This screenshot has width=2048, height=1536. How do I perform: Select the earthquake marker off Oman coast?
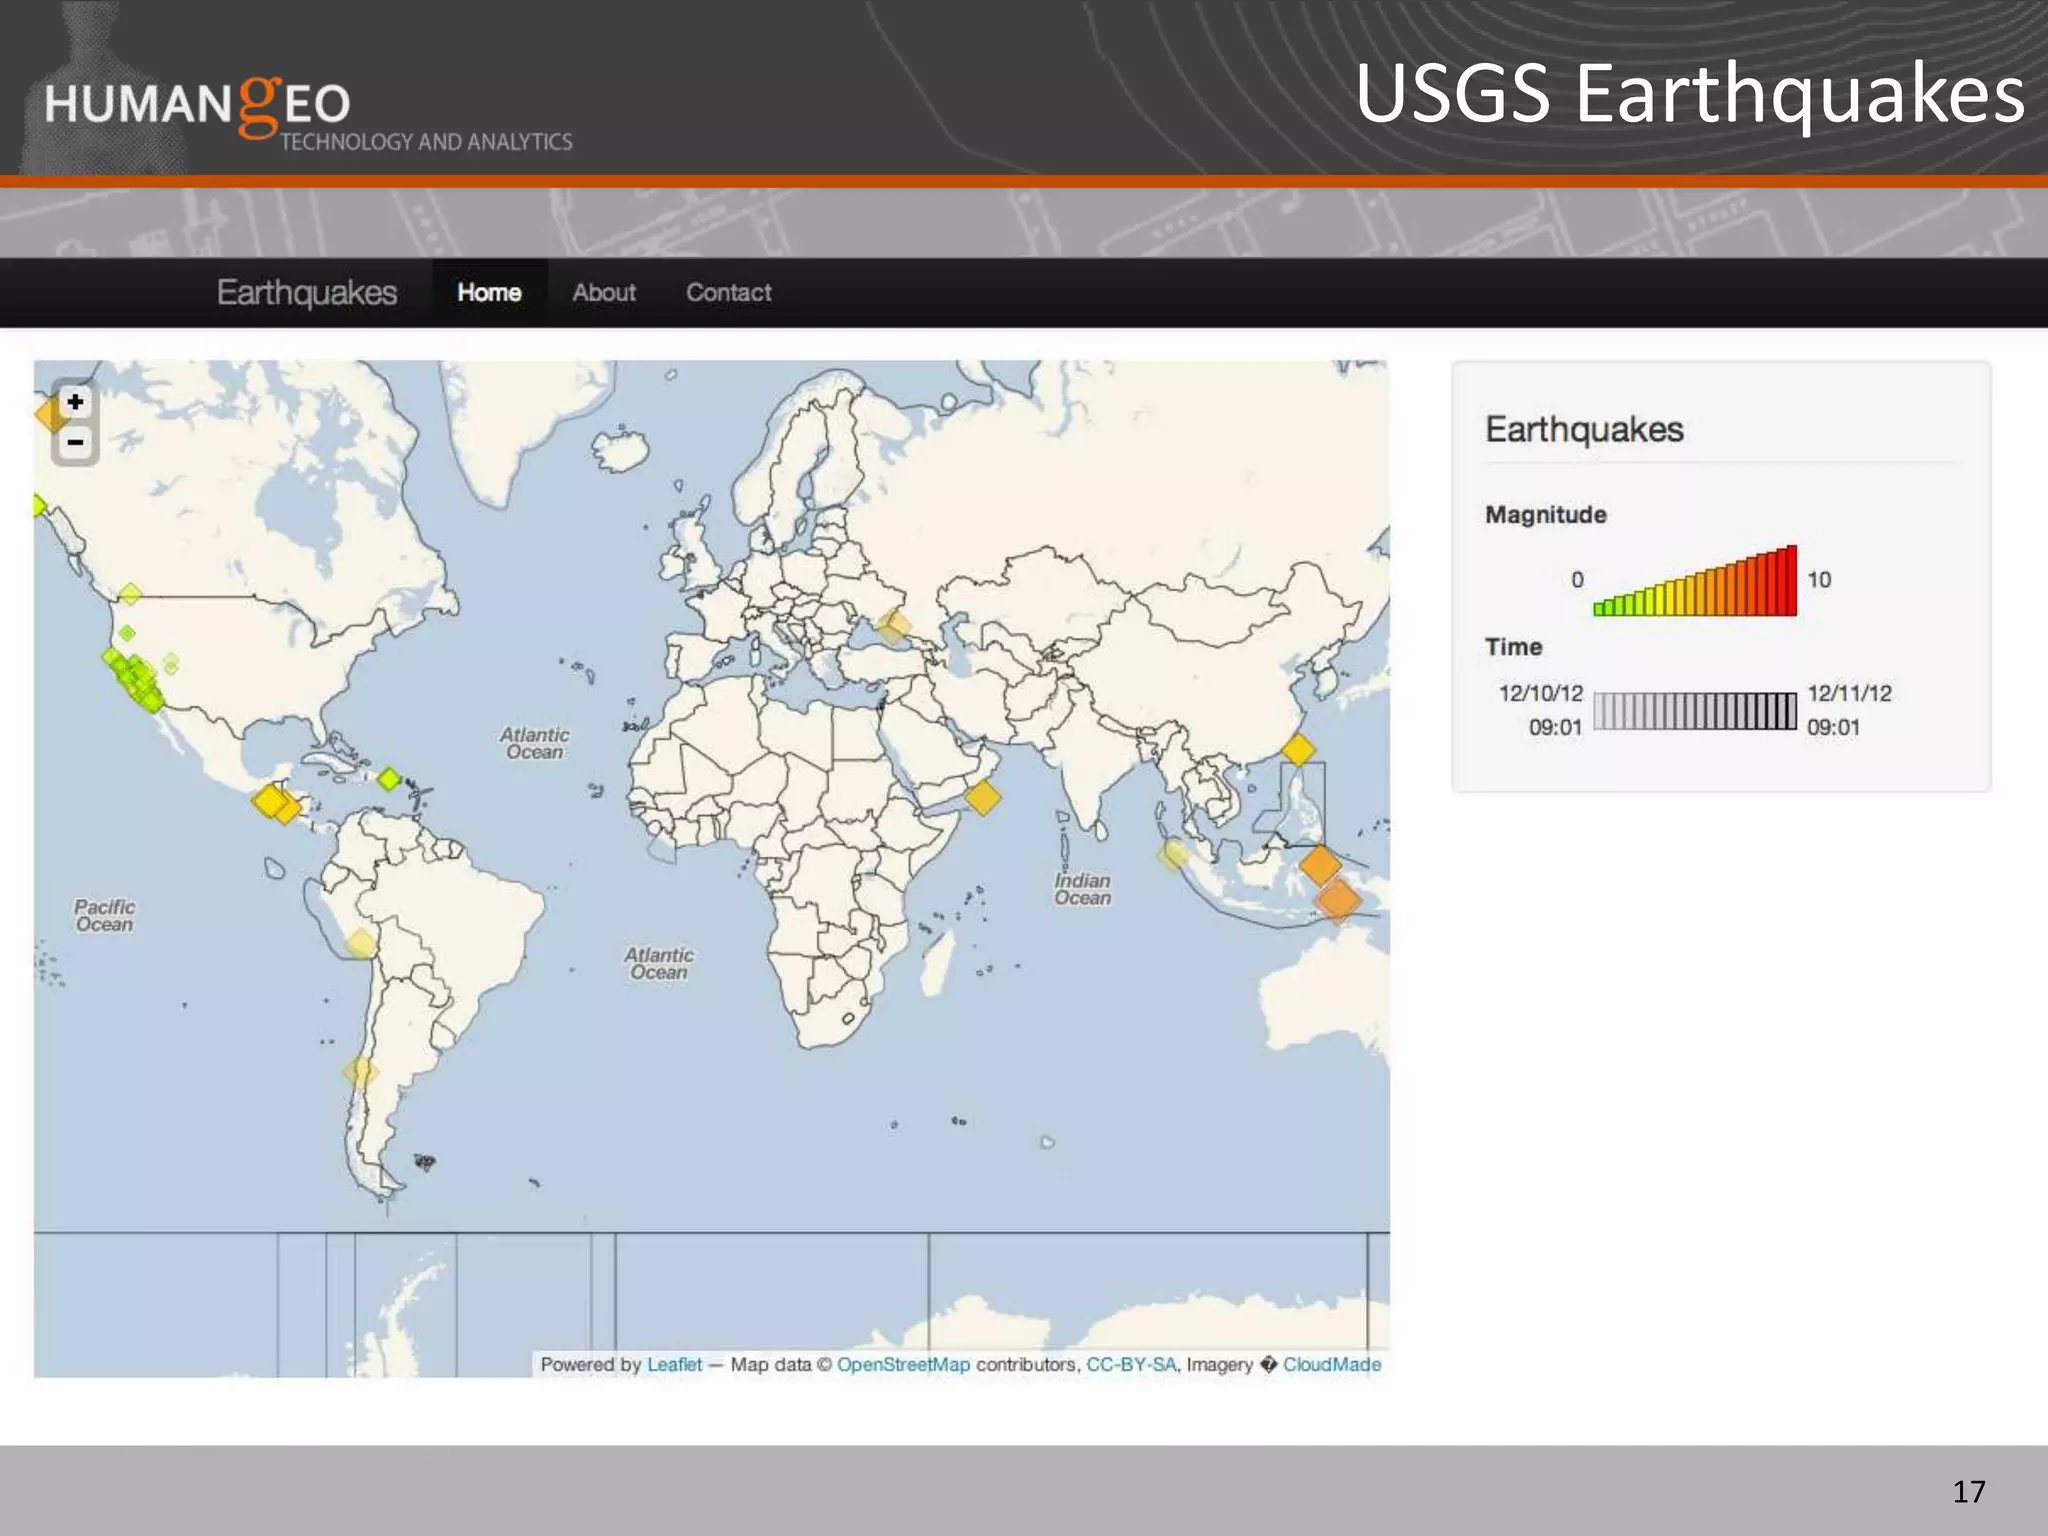(x=982, y=797)
